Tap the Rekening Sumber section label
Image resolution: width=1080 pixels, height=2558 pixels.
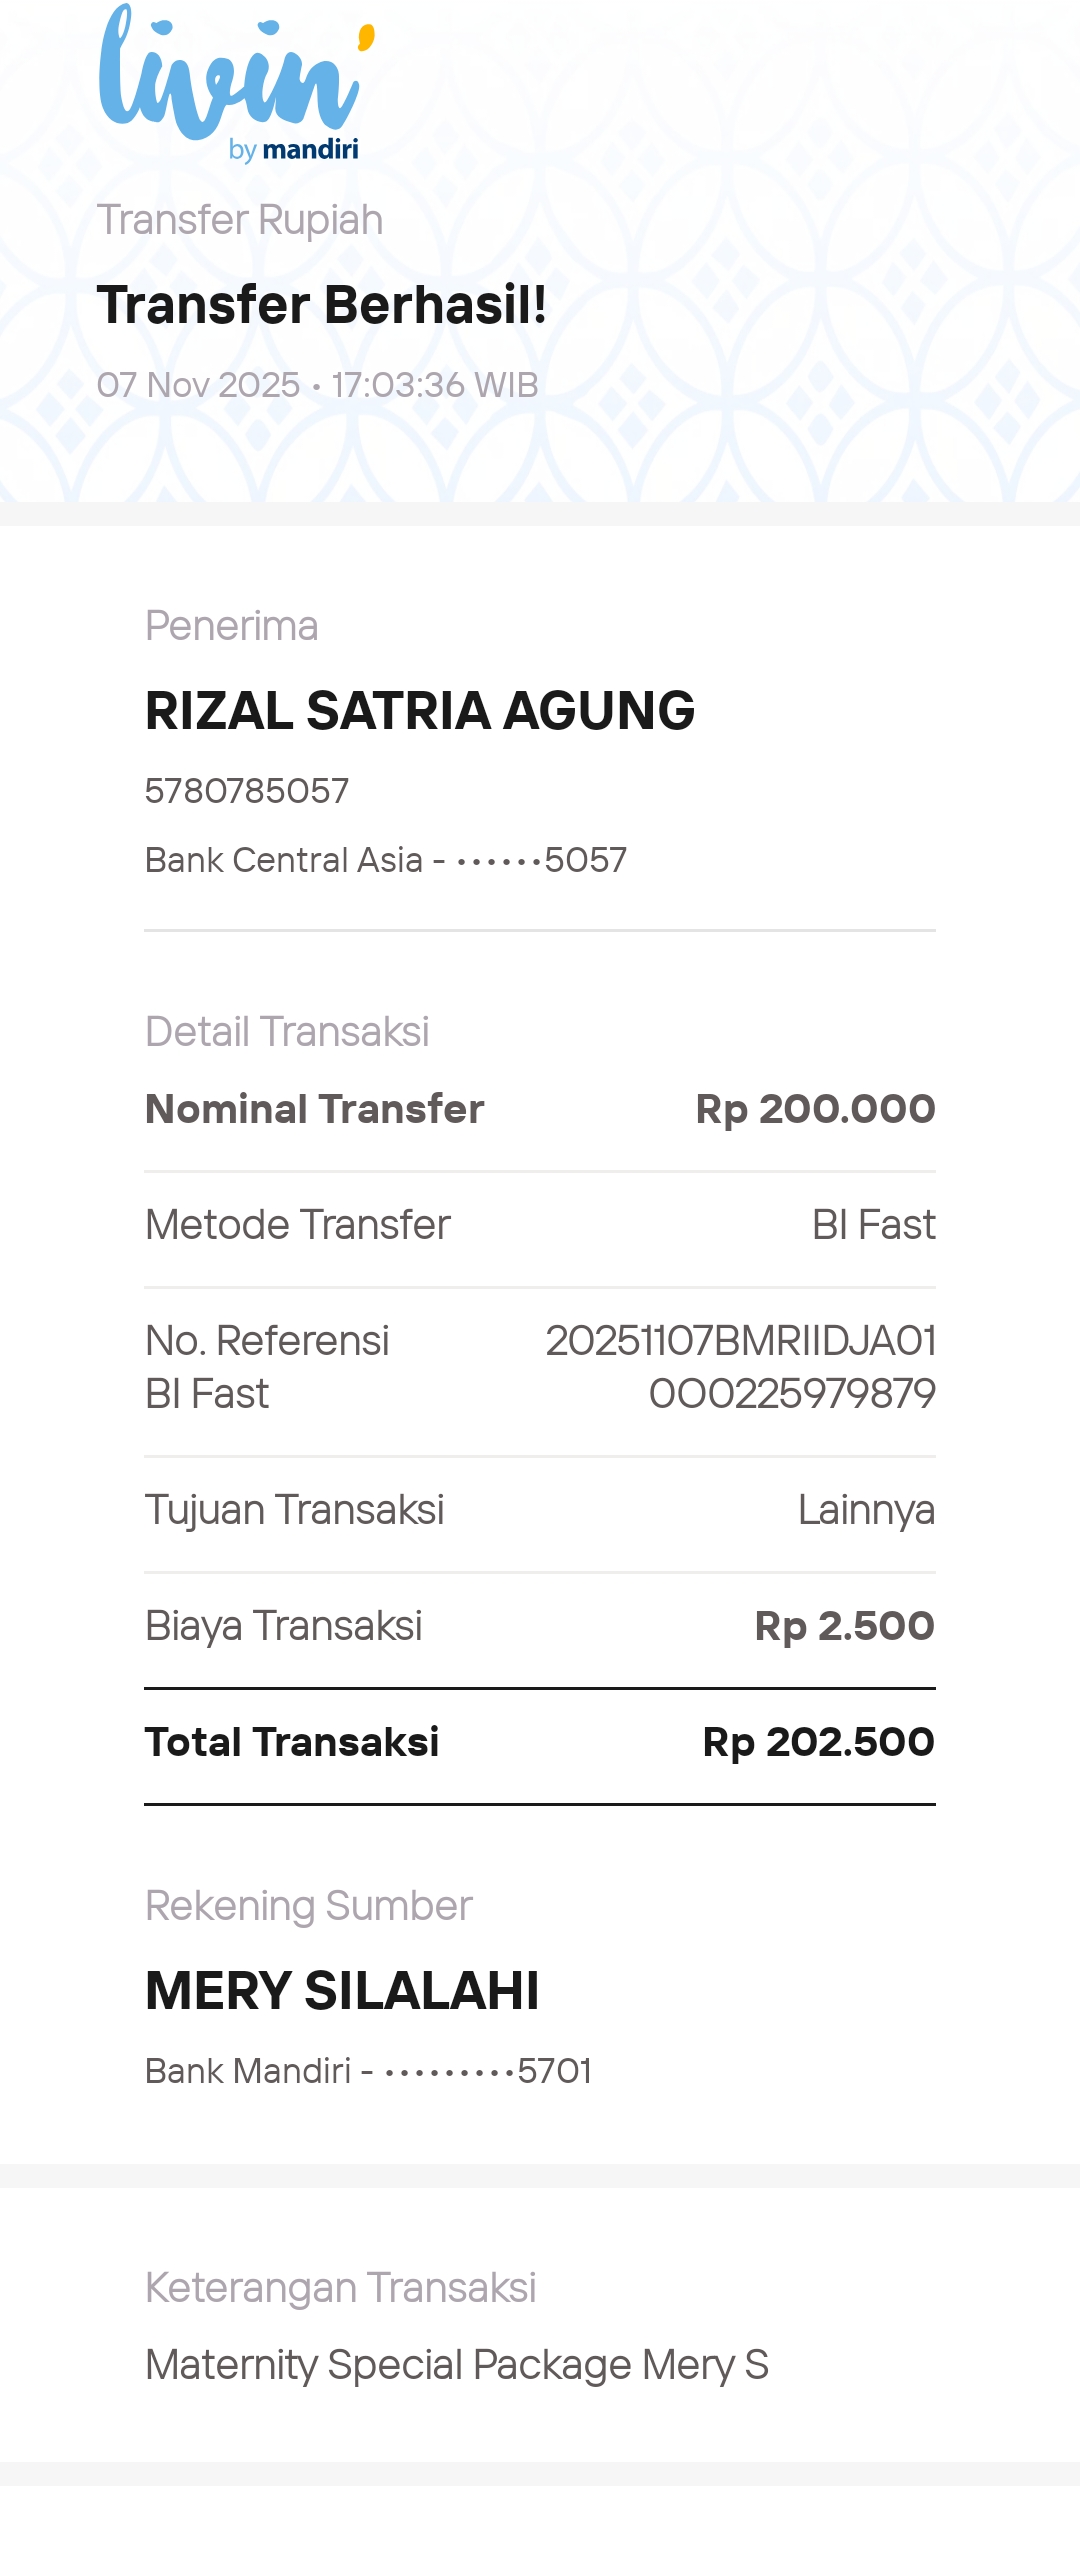pyautogui.click(x=309, y=1906)
